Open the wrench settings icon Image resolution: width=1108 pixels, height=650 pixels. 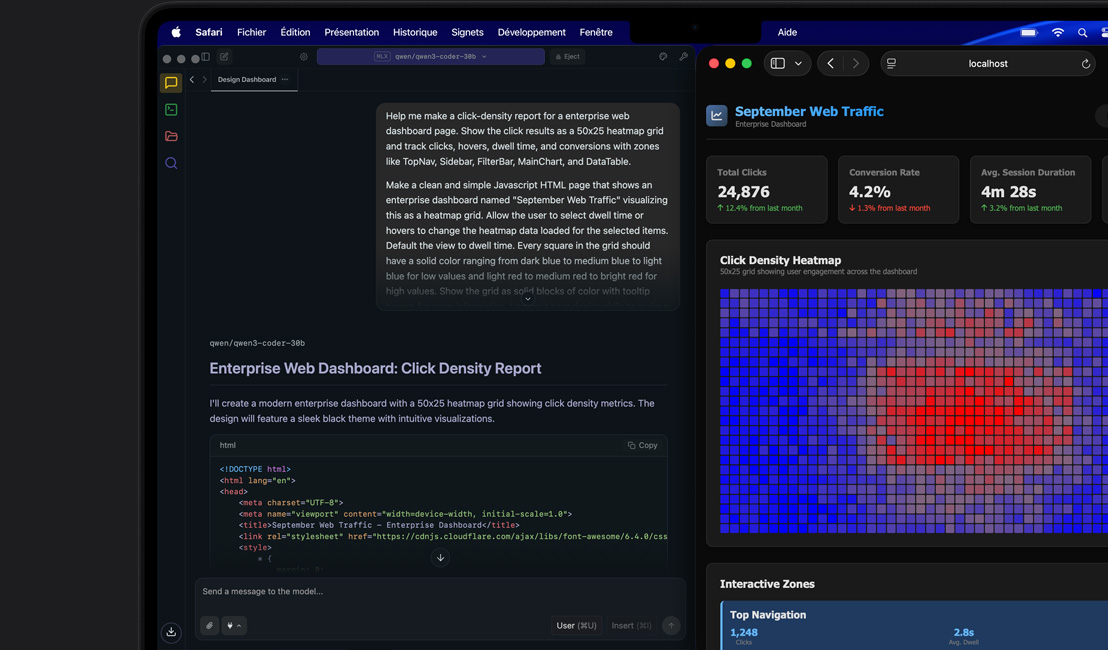tap(683, 57)
